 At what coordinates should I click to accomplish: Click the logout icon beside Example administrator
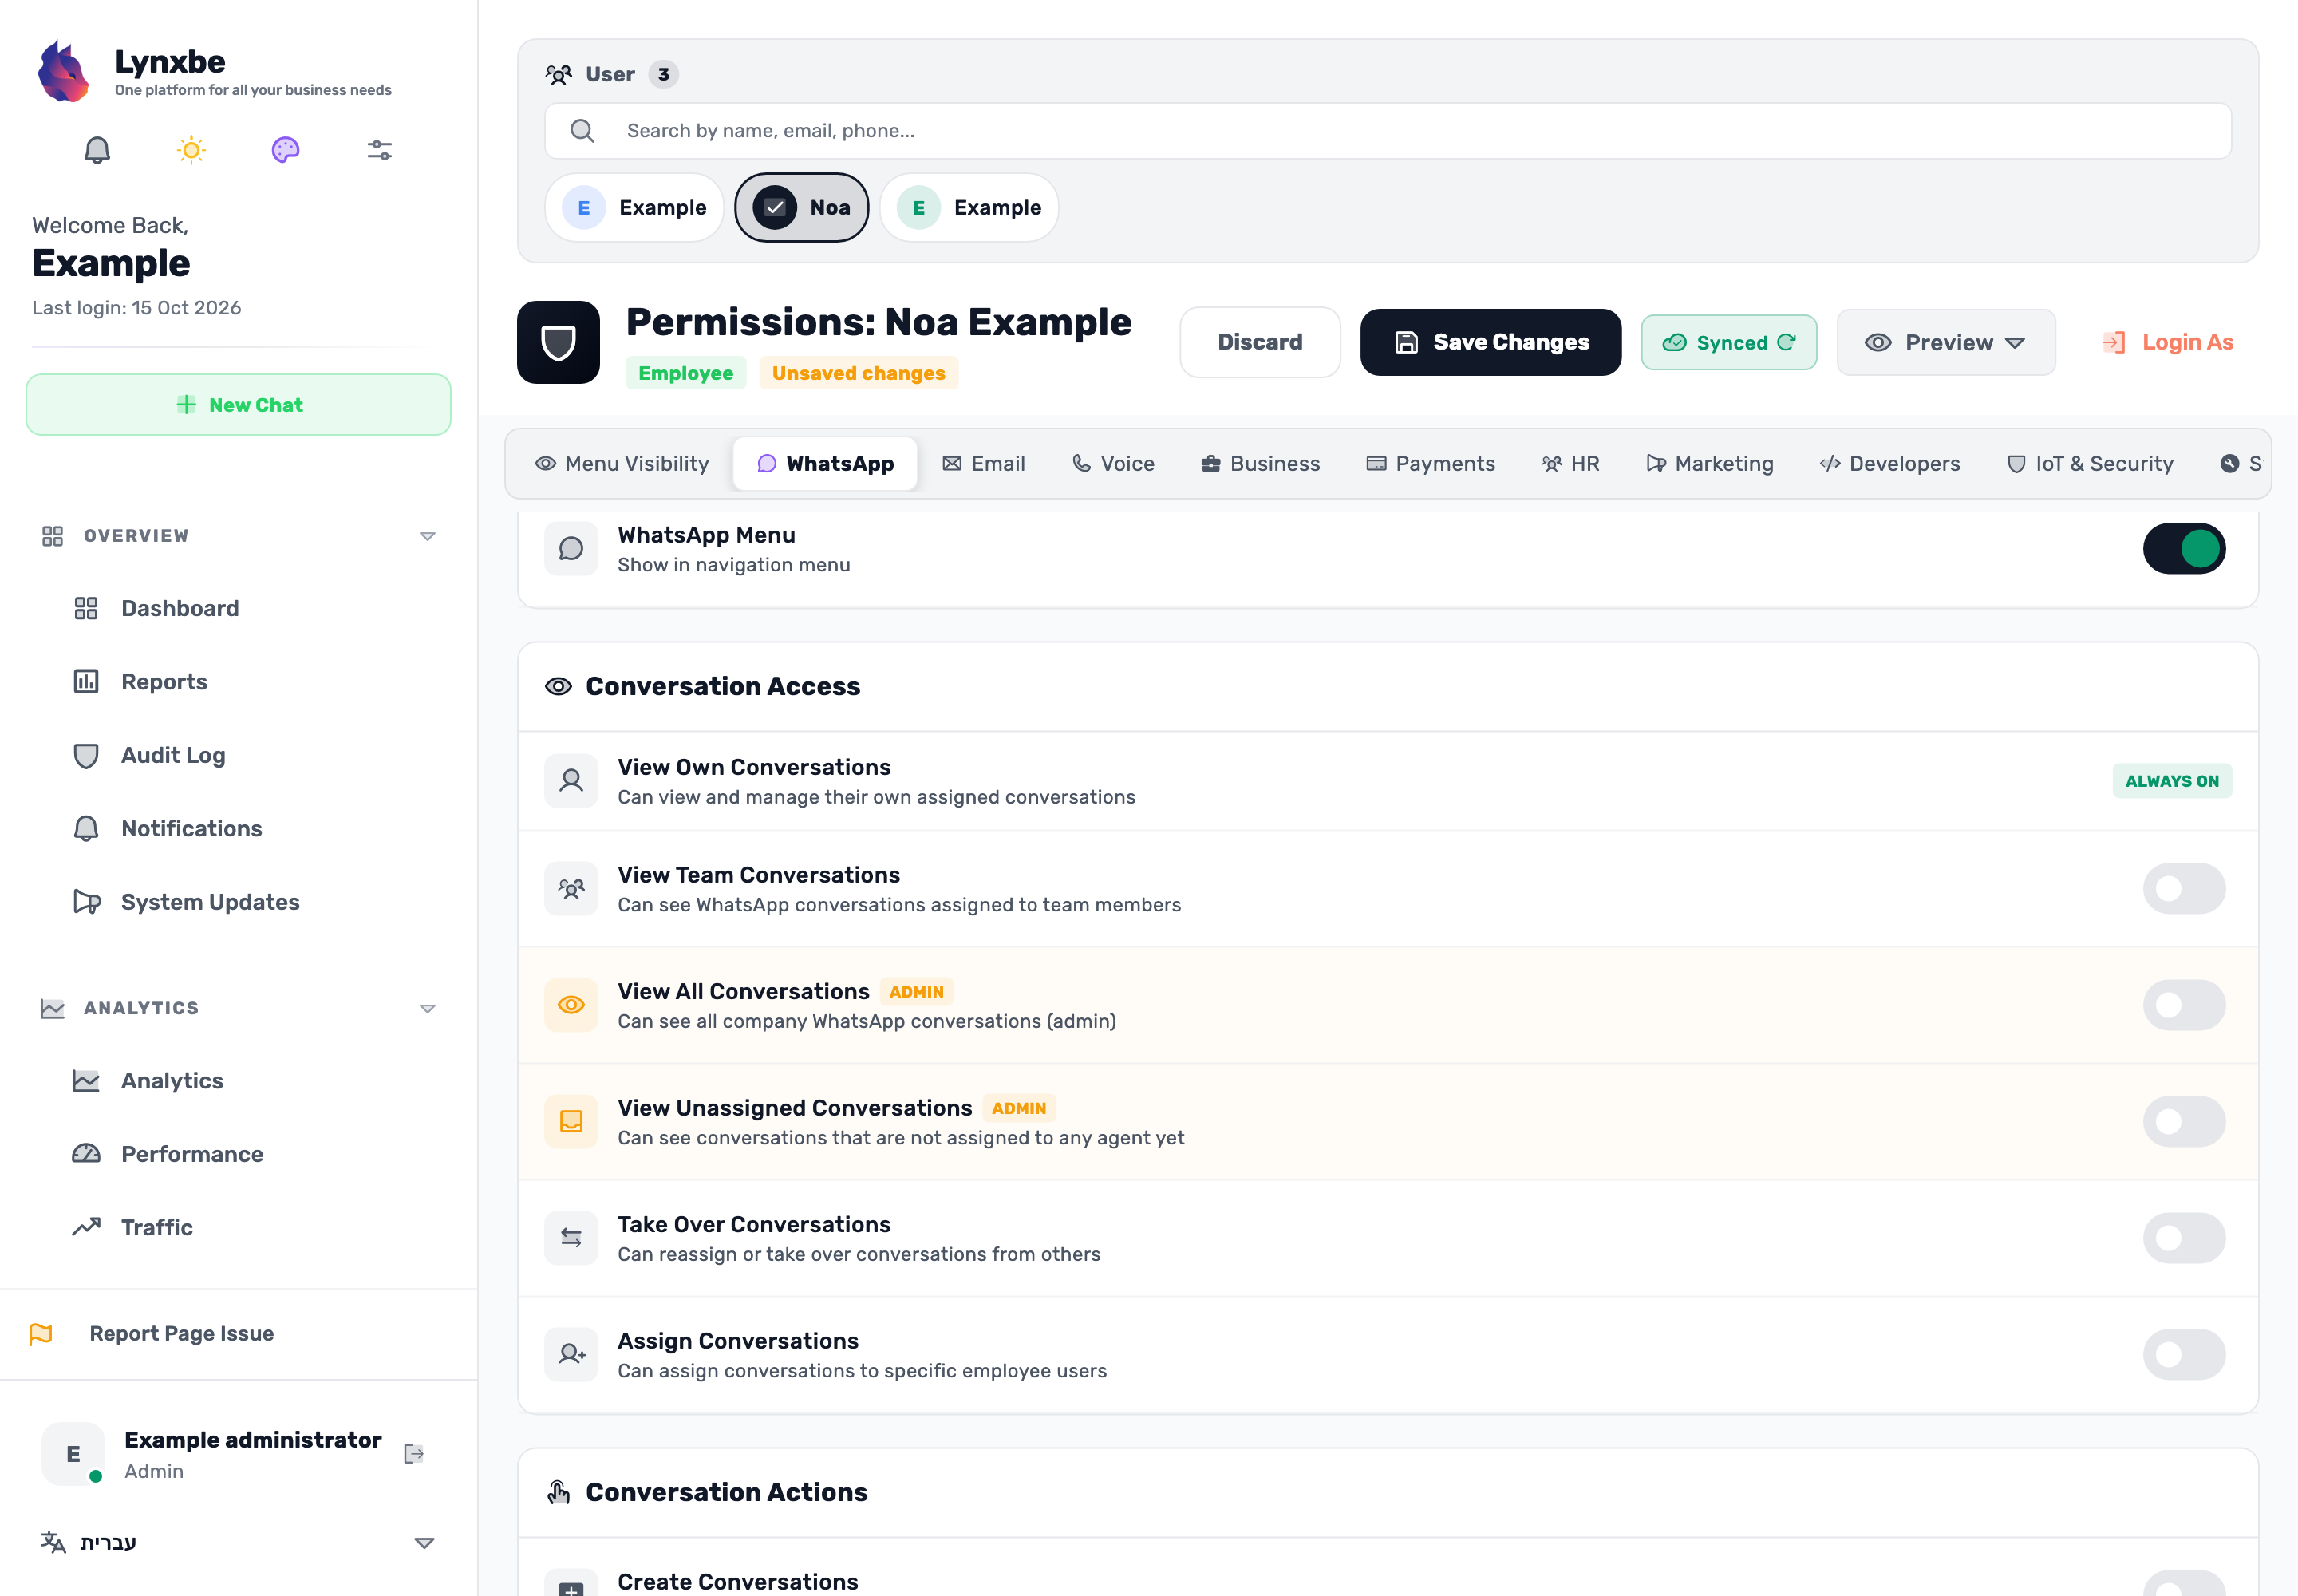pos(413,1454)
